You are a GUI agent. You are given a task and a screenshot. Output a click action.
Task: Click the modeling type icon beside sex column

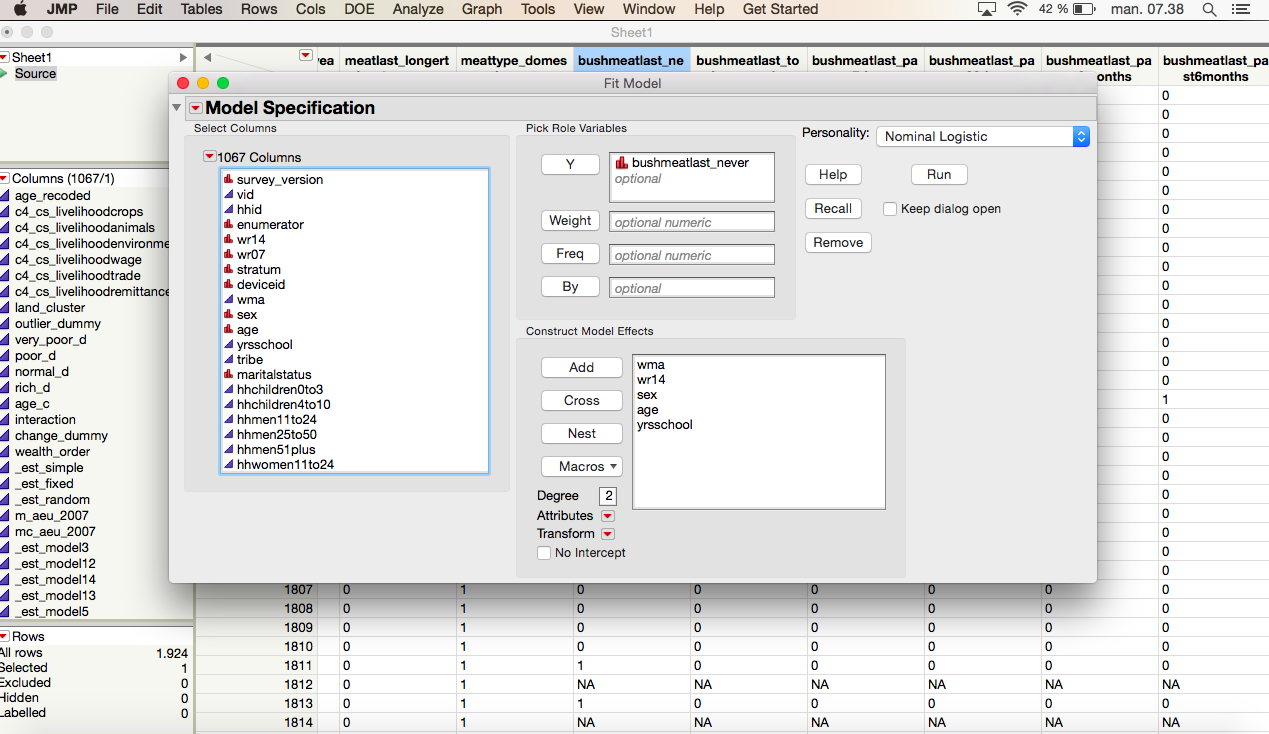[x=228, y=314]
